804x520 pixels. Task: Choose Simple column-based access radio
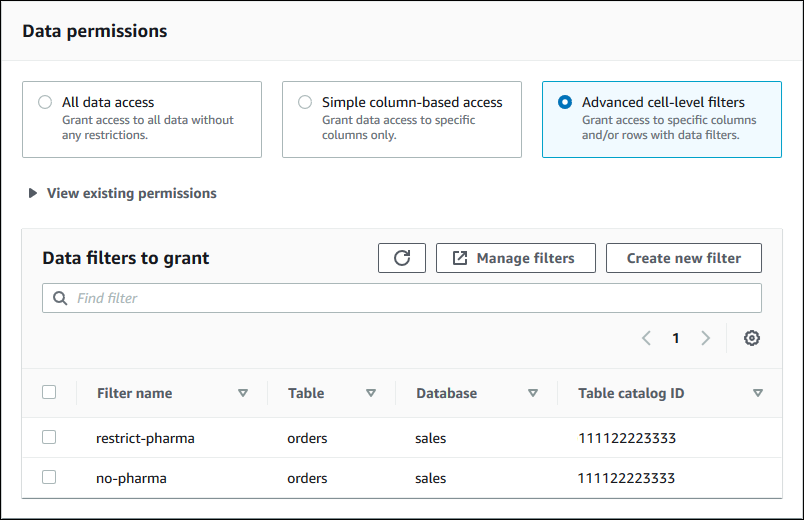click(x=305, y=102)
